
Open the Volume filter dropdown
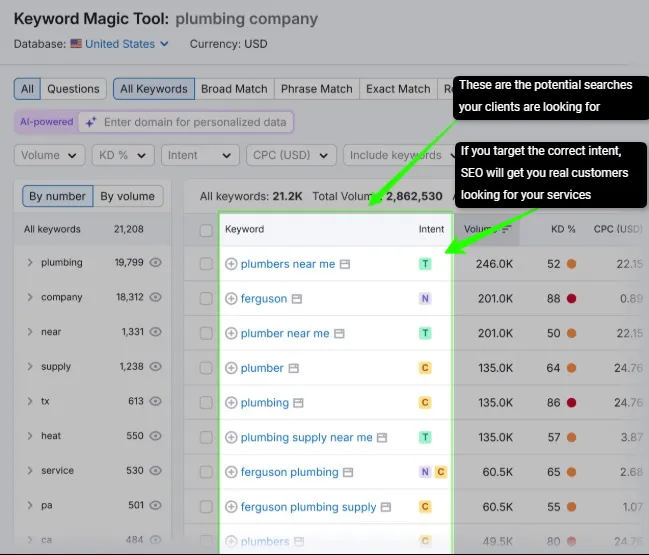click(x=49, y=155)
